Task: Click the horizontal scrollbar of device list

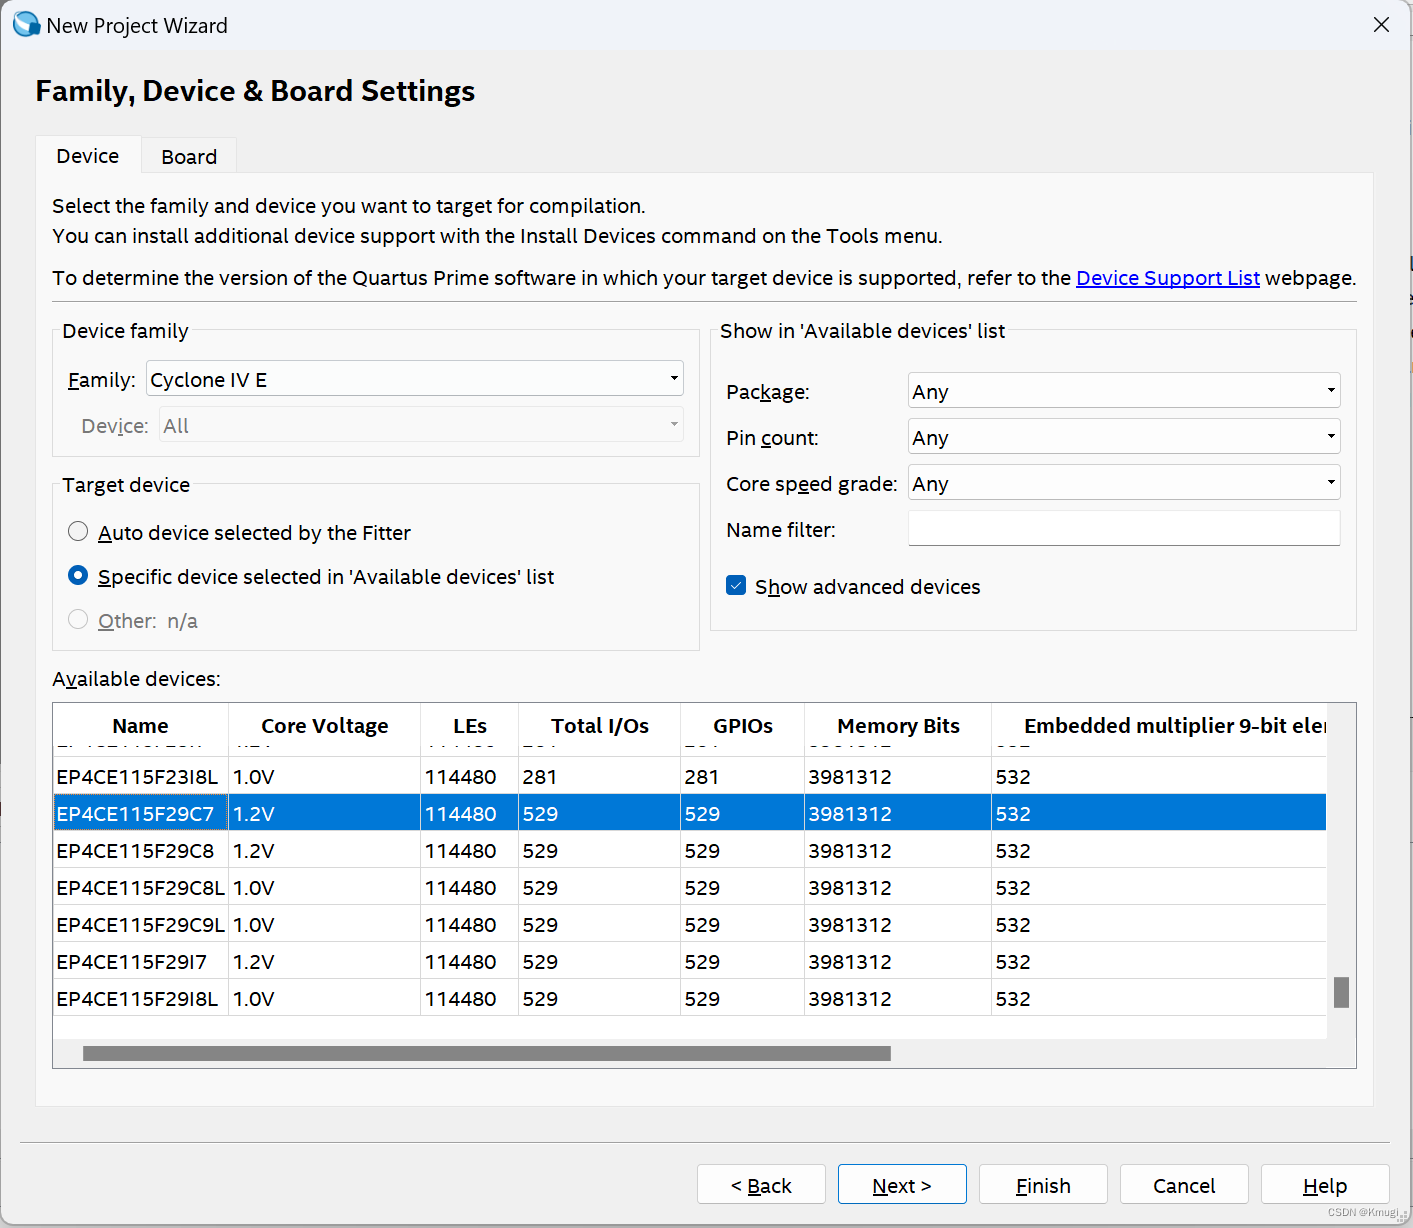Action: click(487, 1053)
